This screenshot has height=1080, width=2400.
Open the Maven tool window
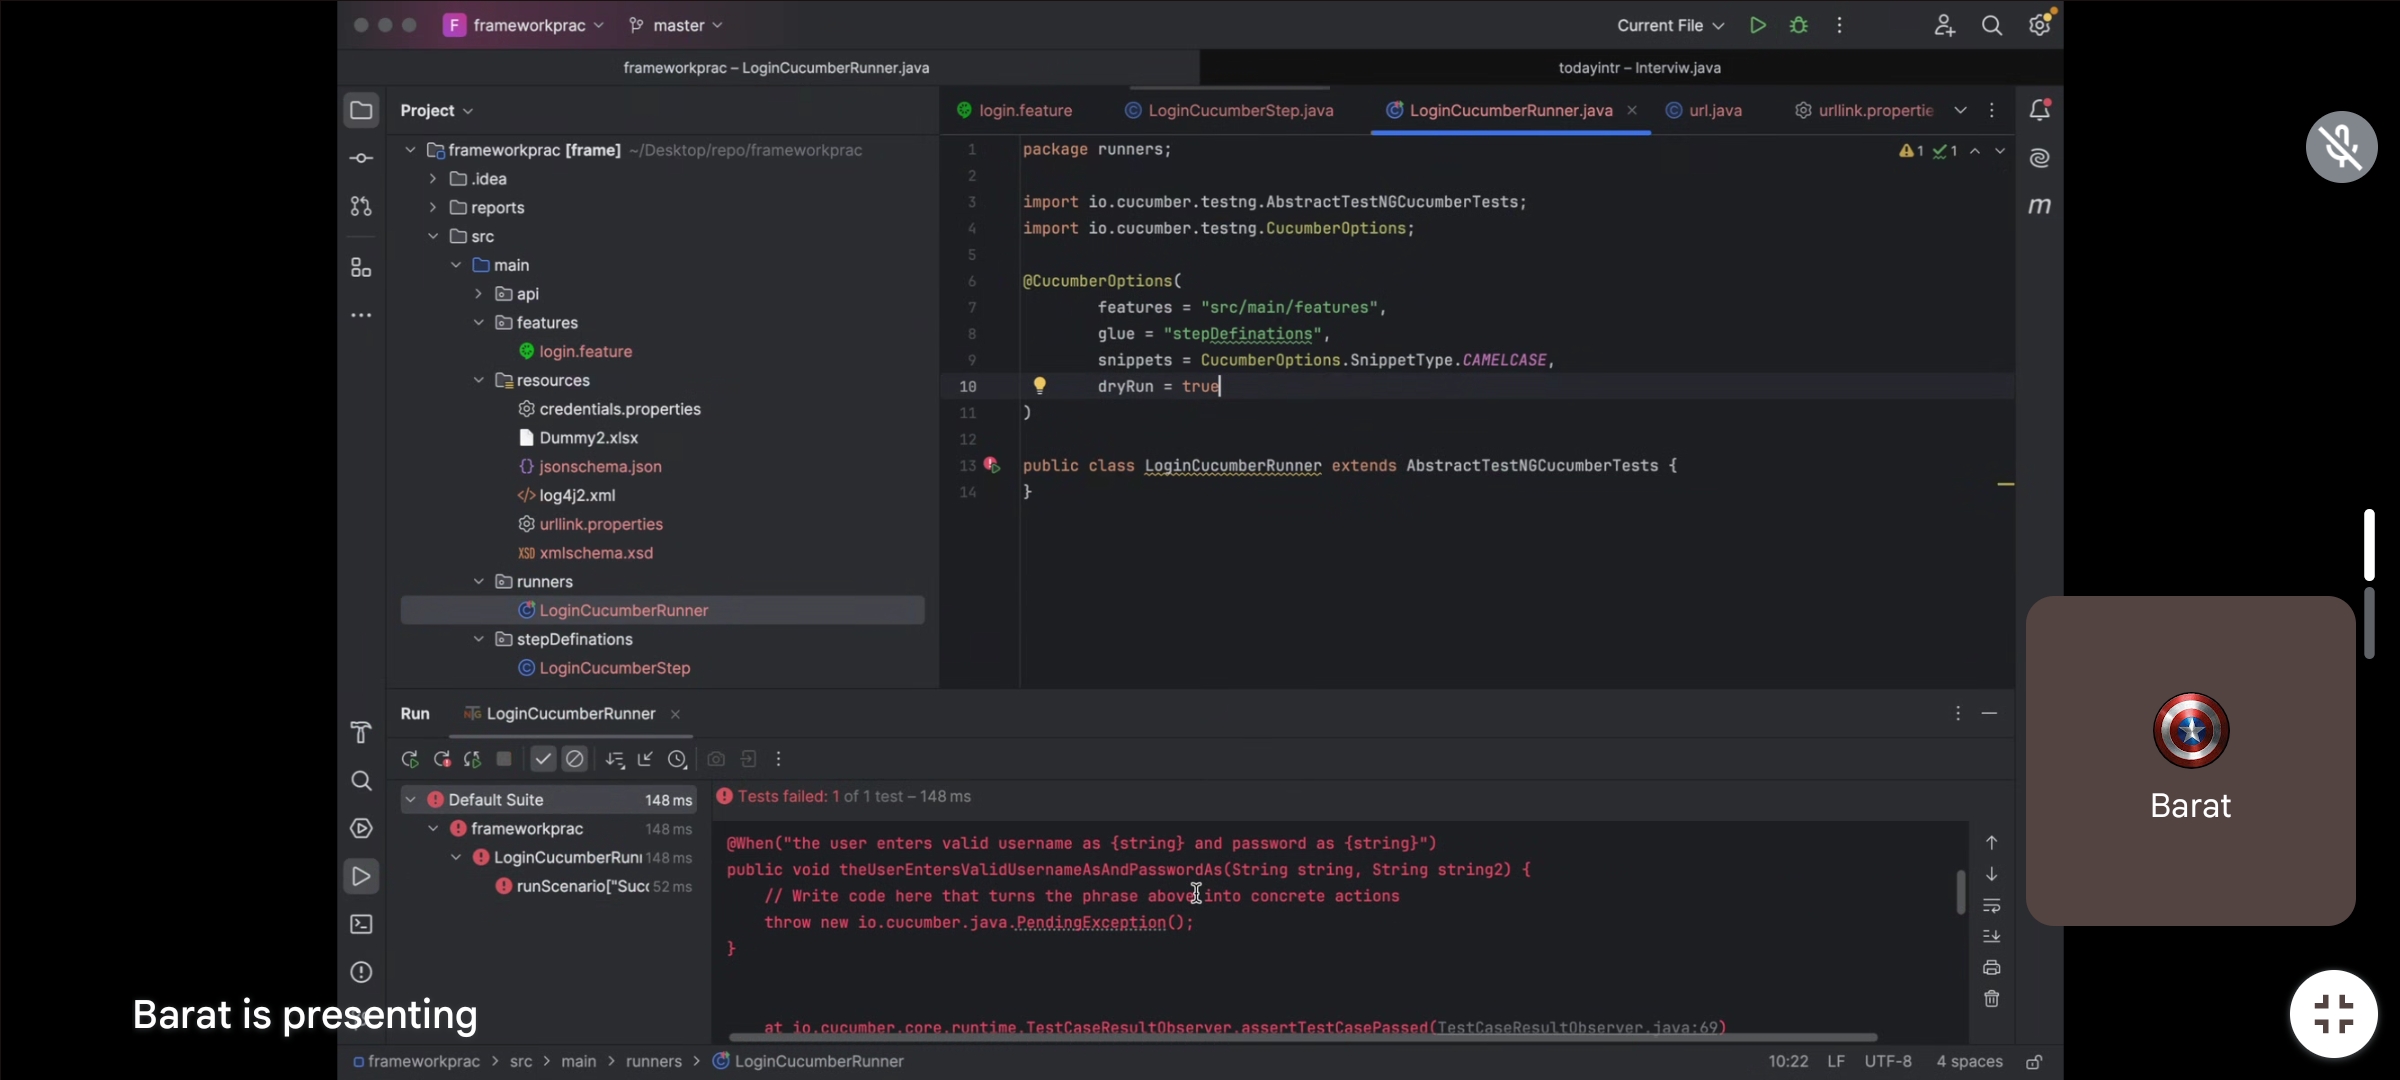click(x=2040, y=206)
